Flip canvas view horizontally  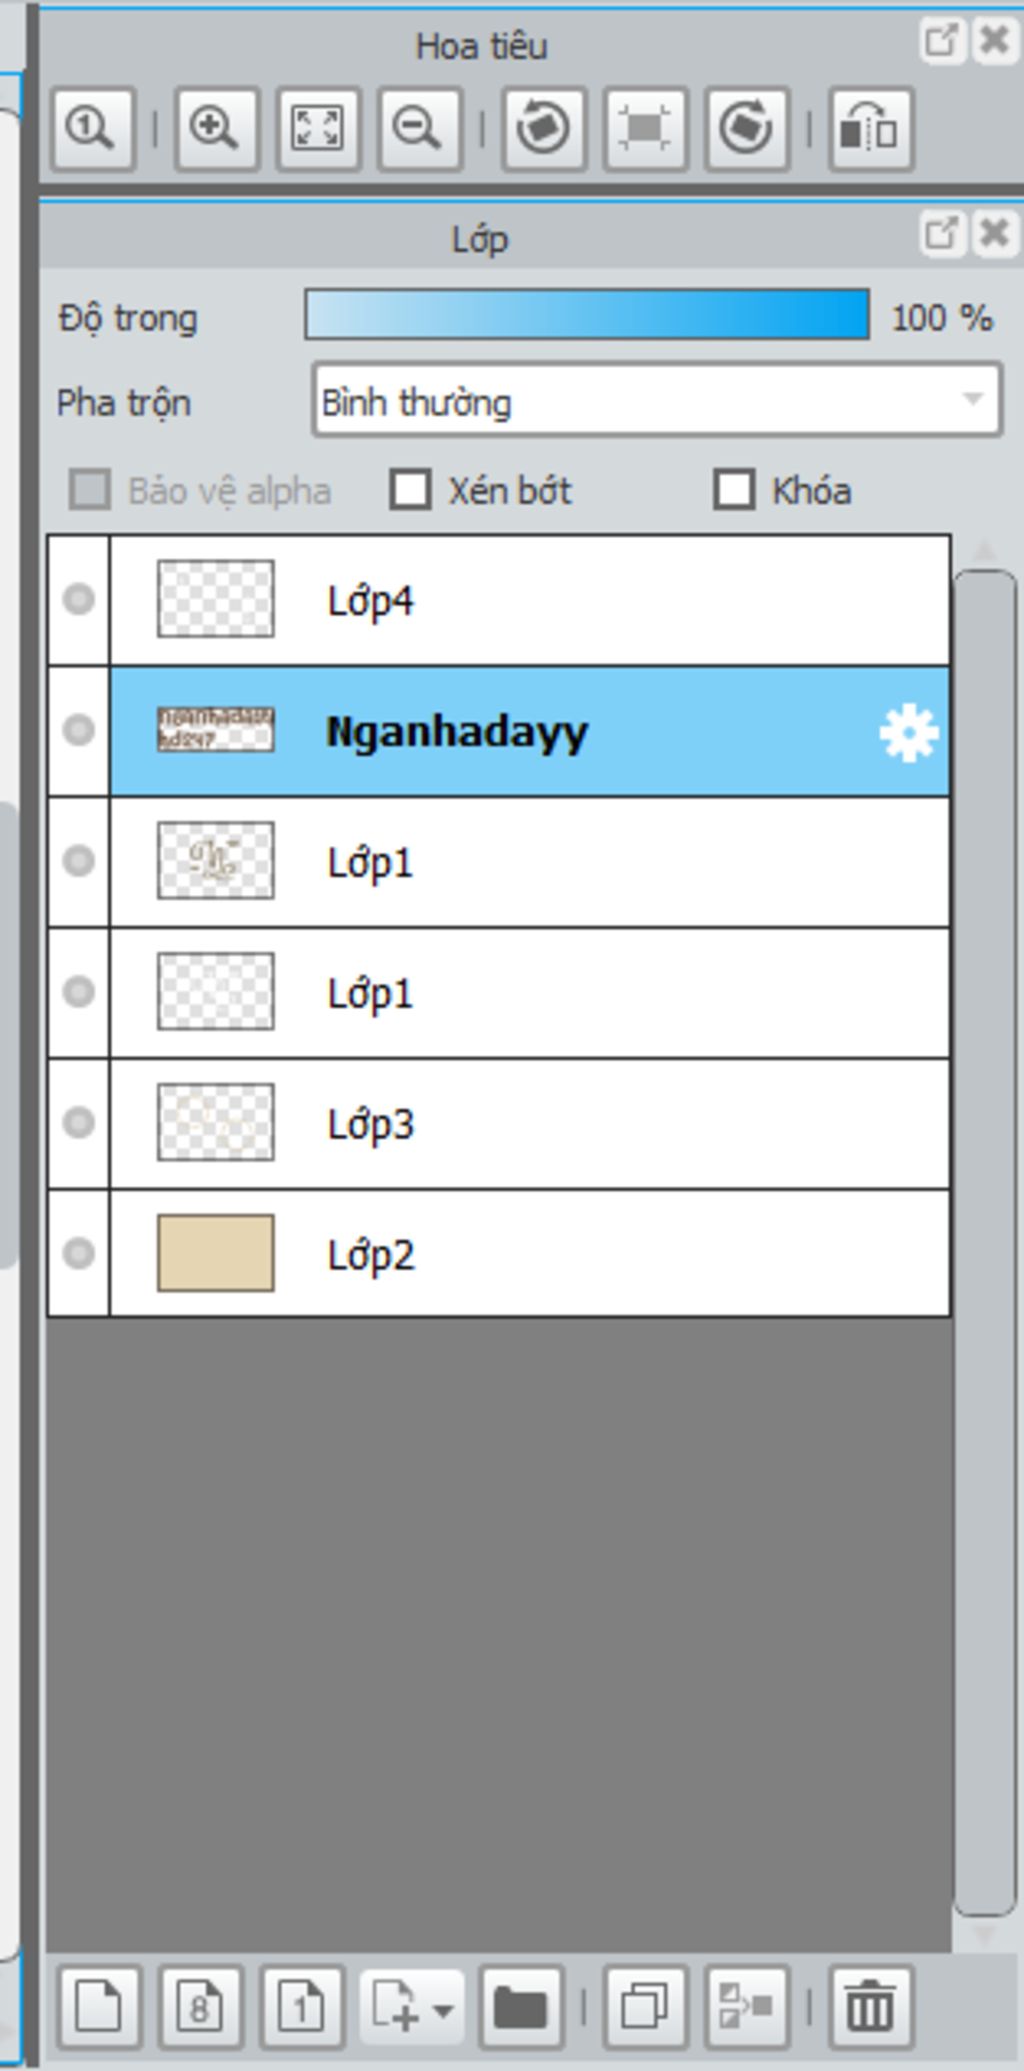pos(871,129)
